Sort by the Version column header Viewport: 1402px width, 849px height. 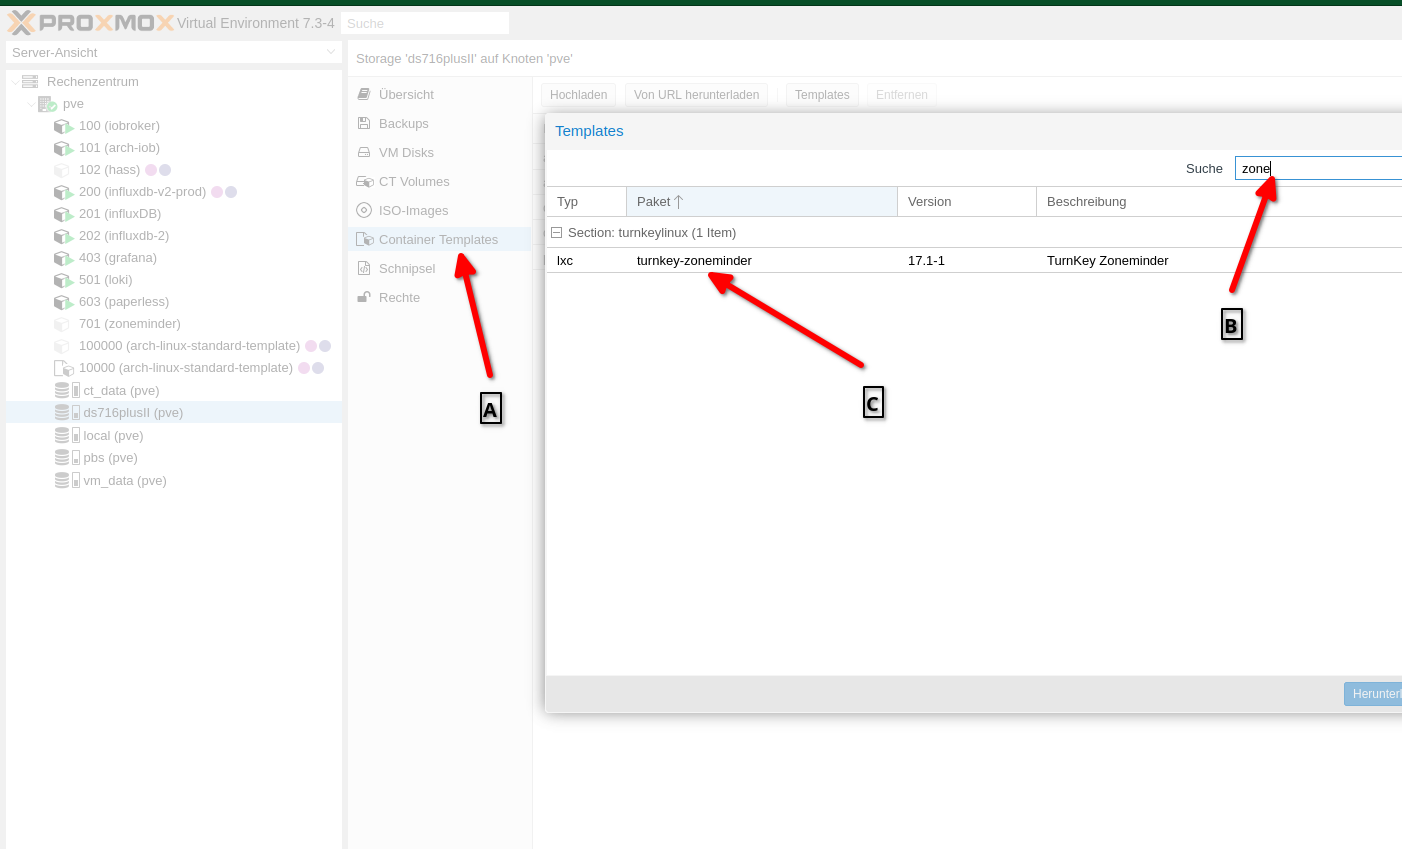pos(967,201)
